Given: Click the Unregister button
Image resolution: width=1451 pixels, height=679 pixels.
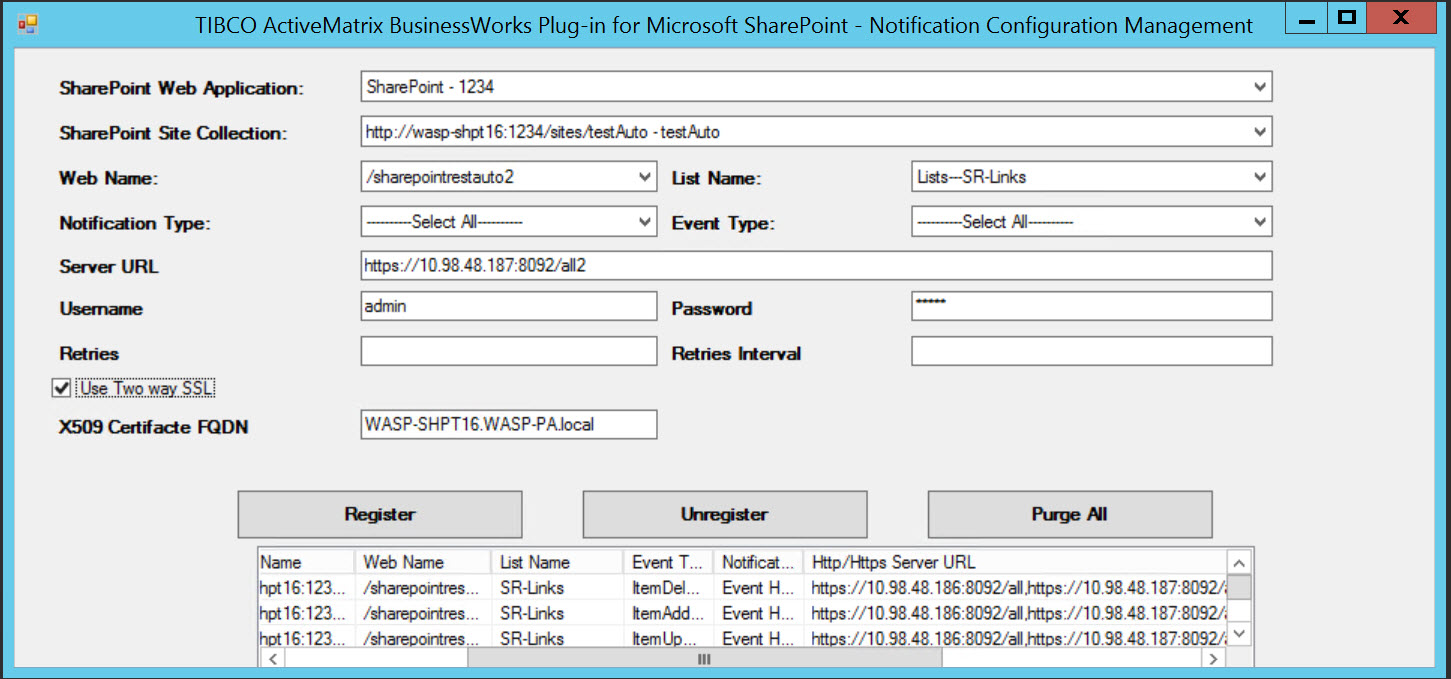Looking at the screenshot, I should pos(724,514).
